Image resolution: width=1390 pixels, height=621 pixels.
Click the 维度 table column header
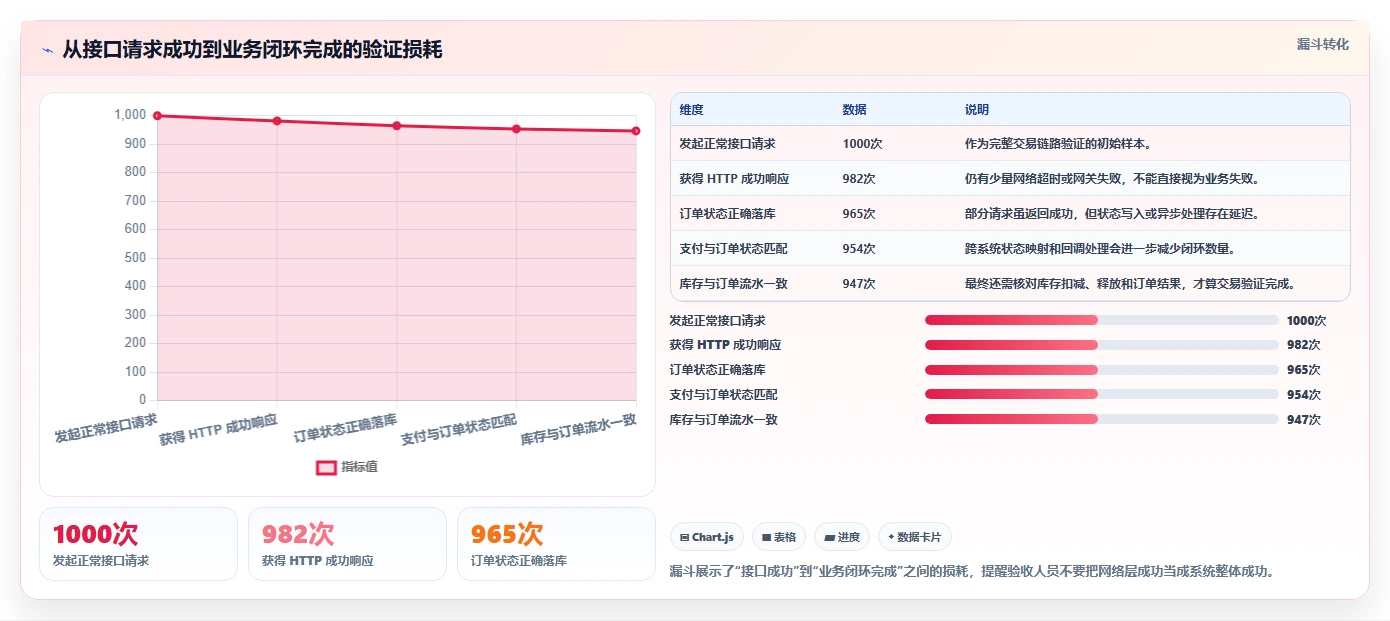(x=691, y=110)
